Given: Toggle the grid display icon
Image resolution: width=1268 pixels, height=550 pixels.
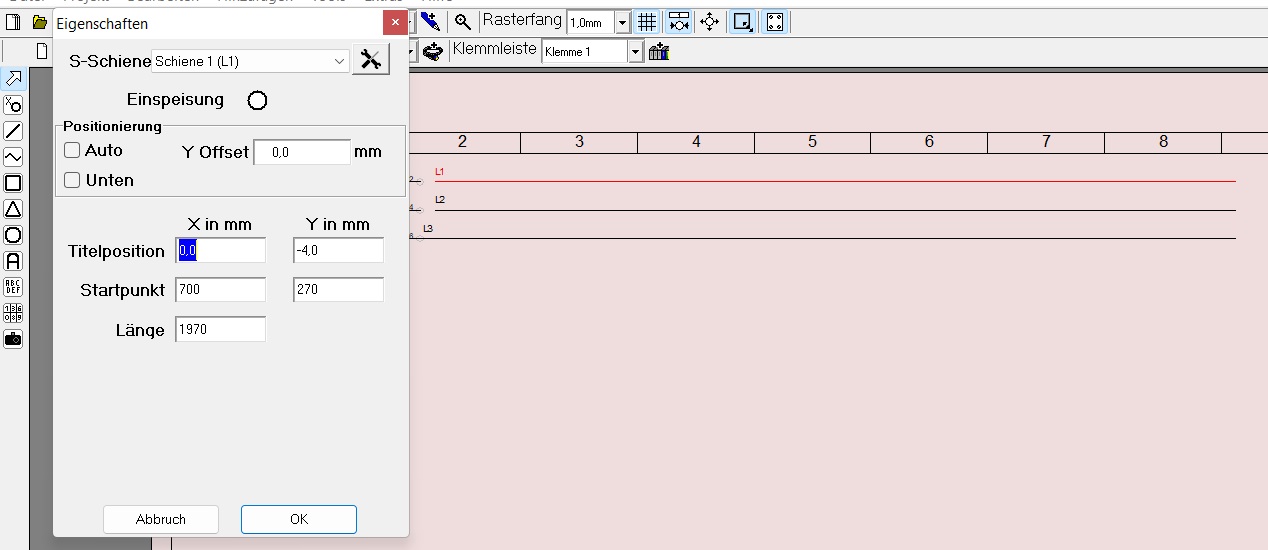Looking at the screenshot, I should pyautogui.click(x=647, y=22).
